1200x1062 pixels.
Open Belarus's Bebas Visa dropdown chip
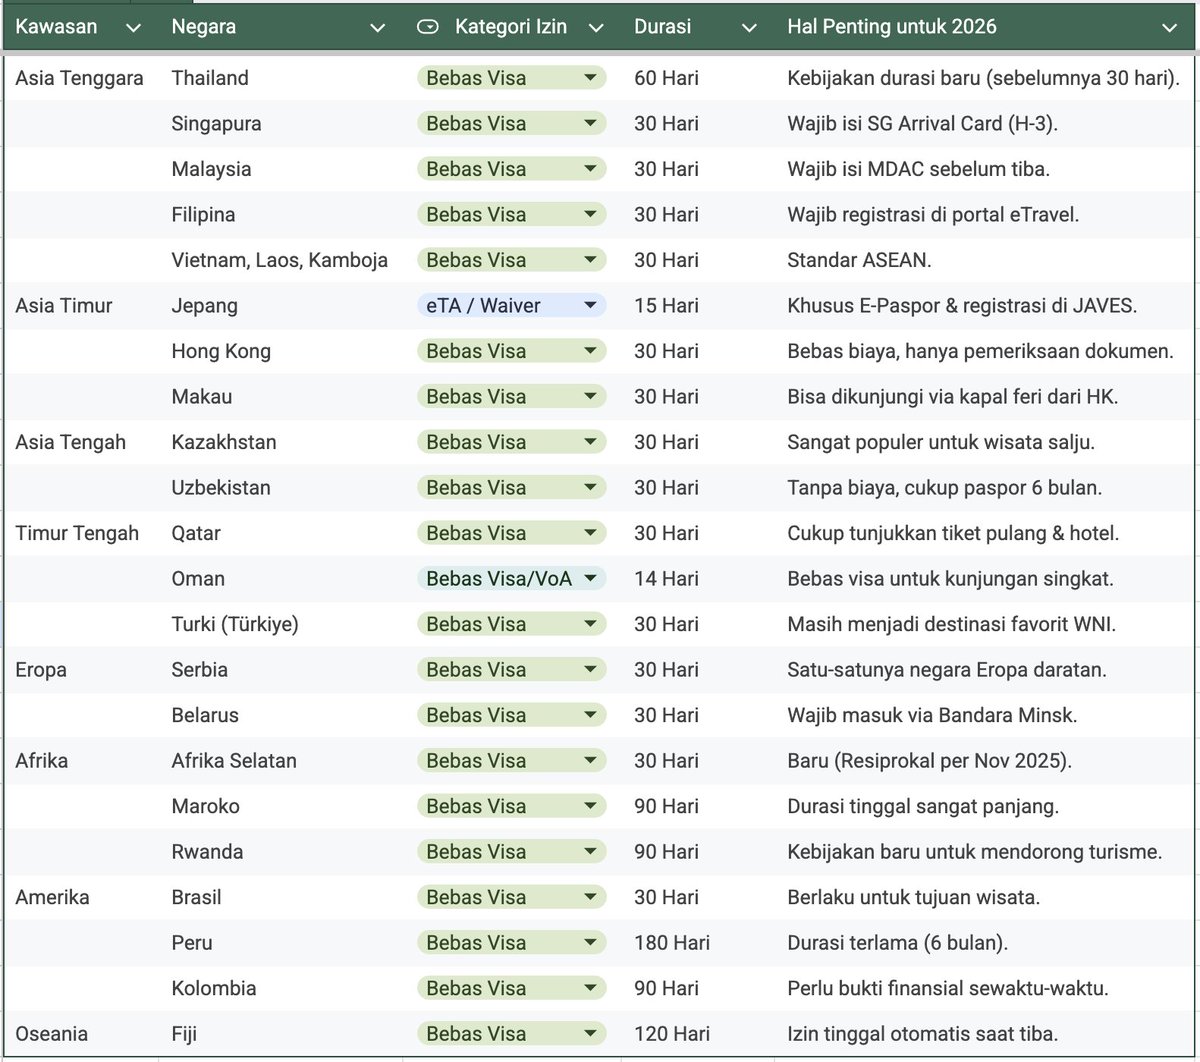click(511, 715)
